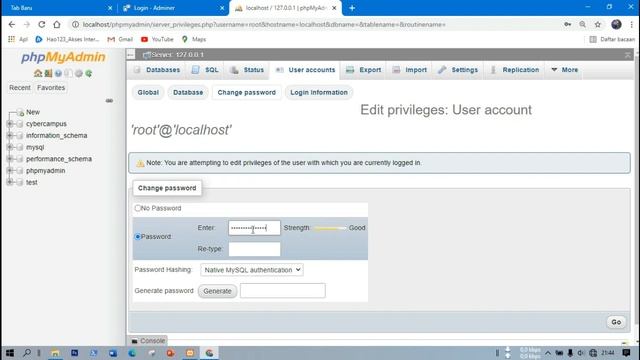Click the Enter password field
The image size is (640, 360).
pyautogui.click(x=254, y=228)
